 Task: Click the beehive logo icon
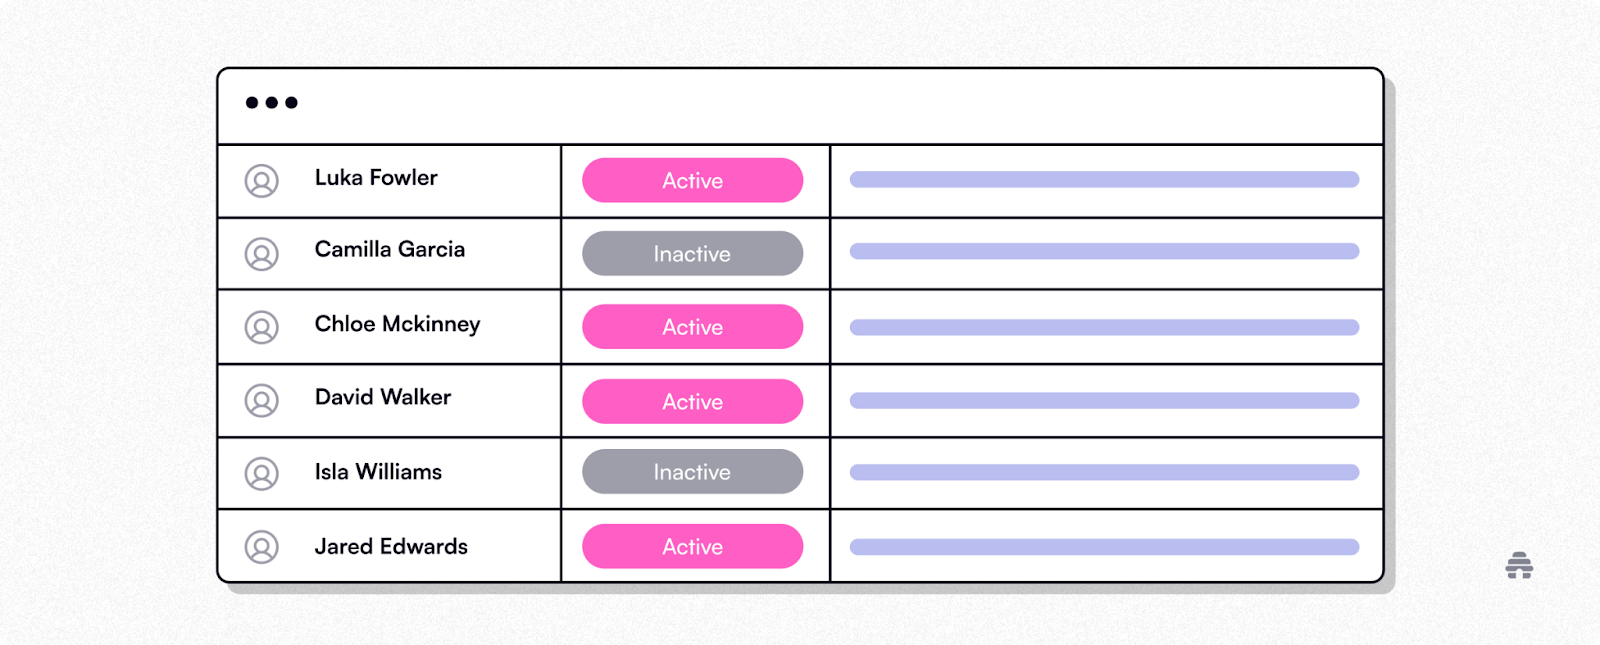1519,565
